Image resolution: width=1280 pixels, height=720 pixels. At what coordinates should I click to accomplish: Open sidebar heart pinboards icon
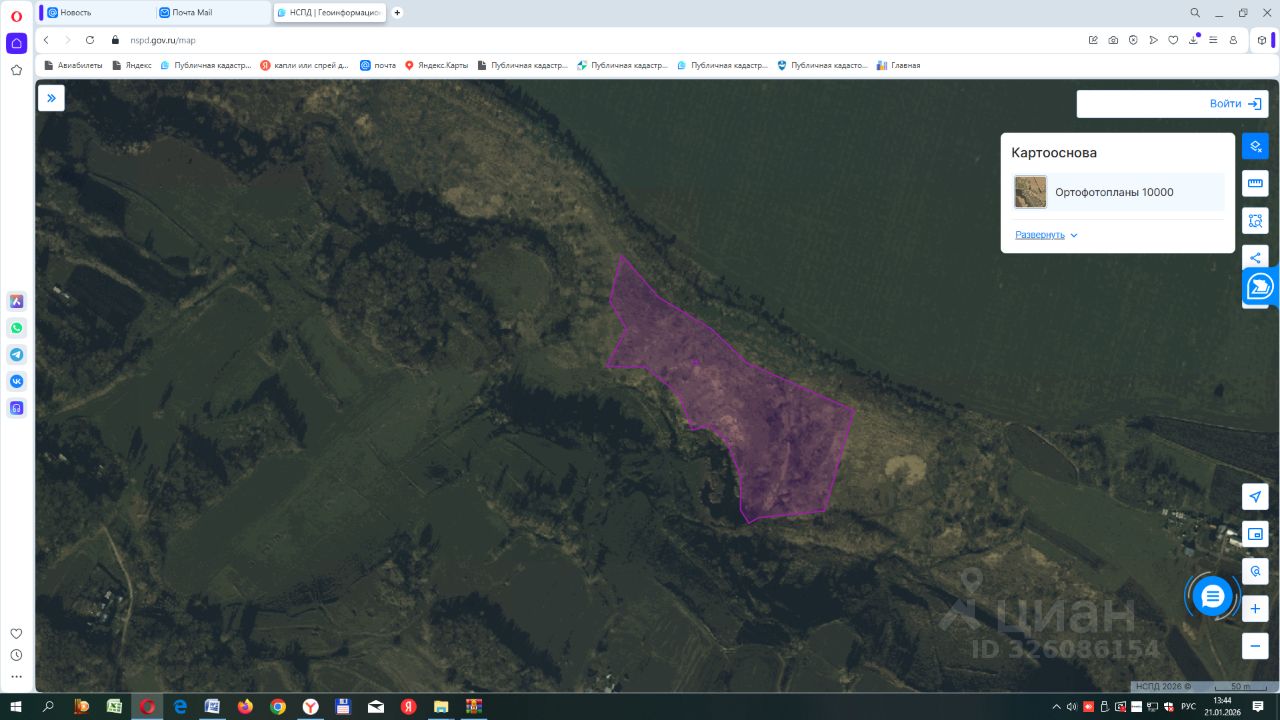(16, 633)
